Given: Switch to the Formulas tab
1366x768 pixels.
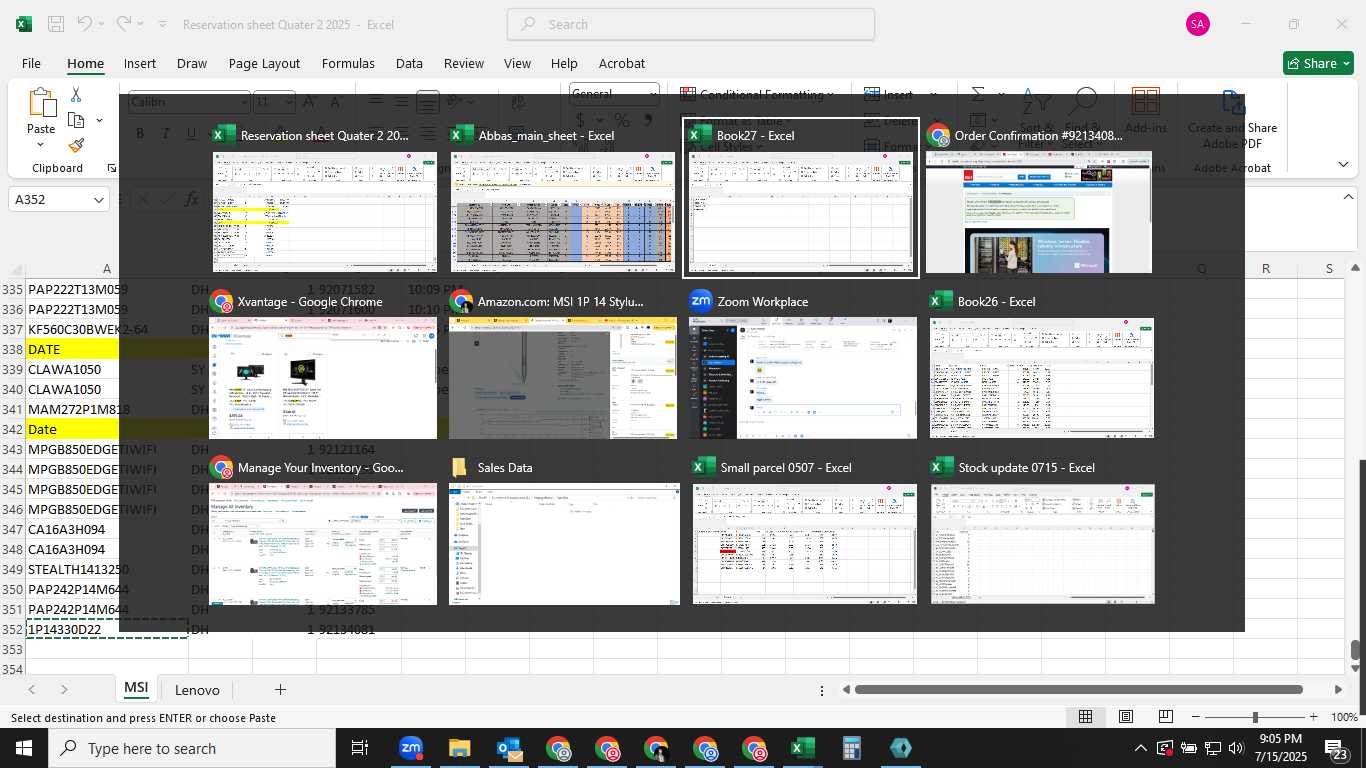Looking at the screenshot, I should [348, 63].
